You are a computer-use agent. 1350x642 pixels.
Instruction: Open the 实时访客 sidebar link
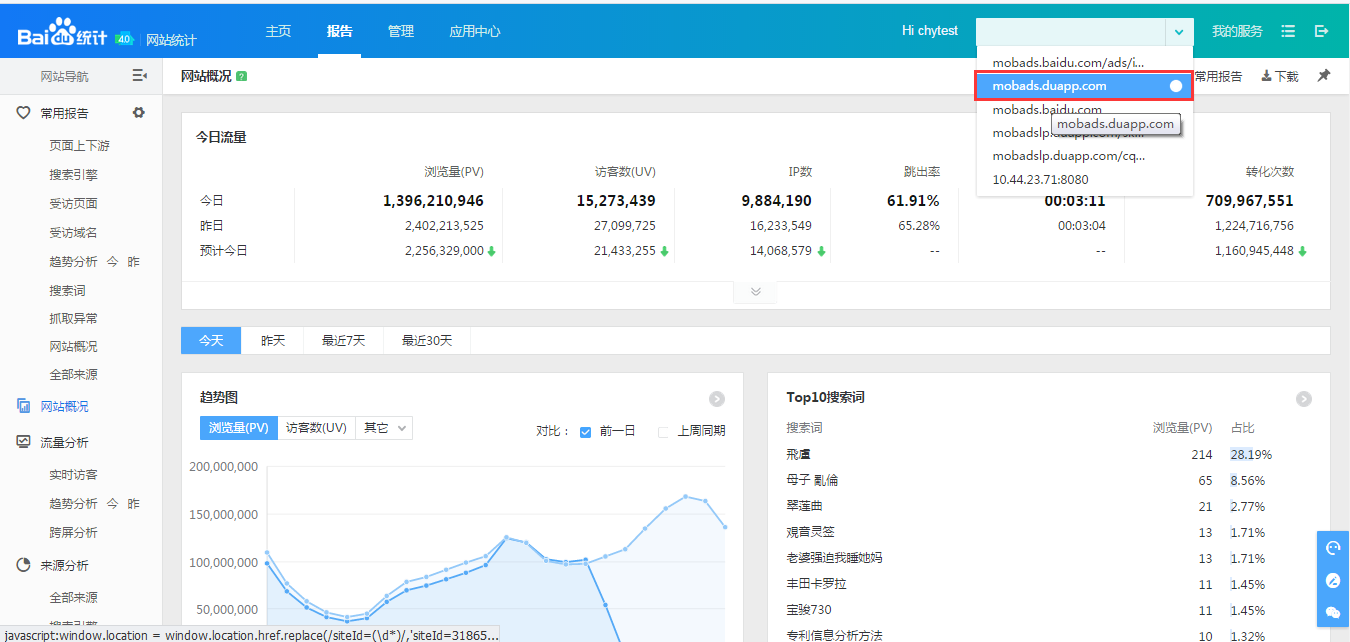pos(74,475)
